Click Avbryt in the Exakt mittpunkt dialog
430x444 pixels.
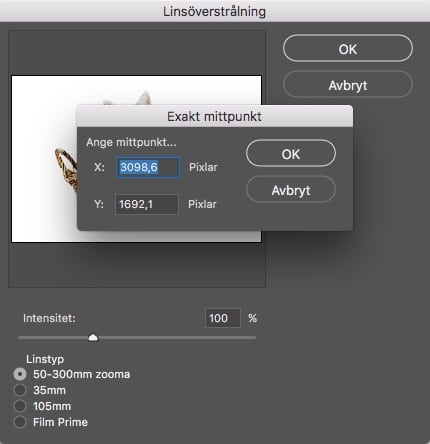click(291, 190)
